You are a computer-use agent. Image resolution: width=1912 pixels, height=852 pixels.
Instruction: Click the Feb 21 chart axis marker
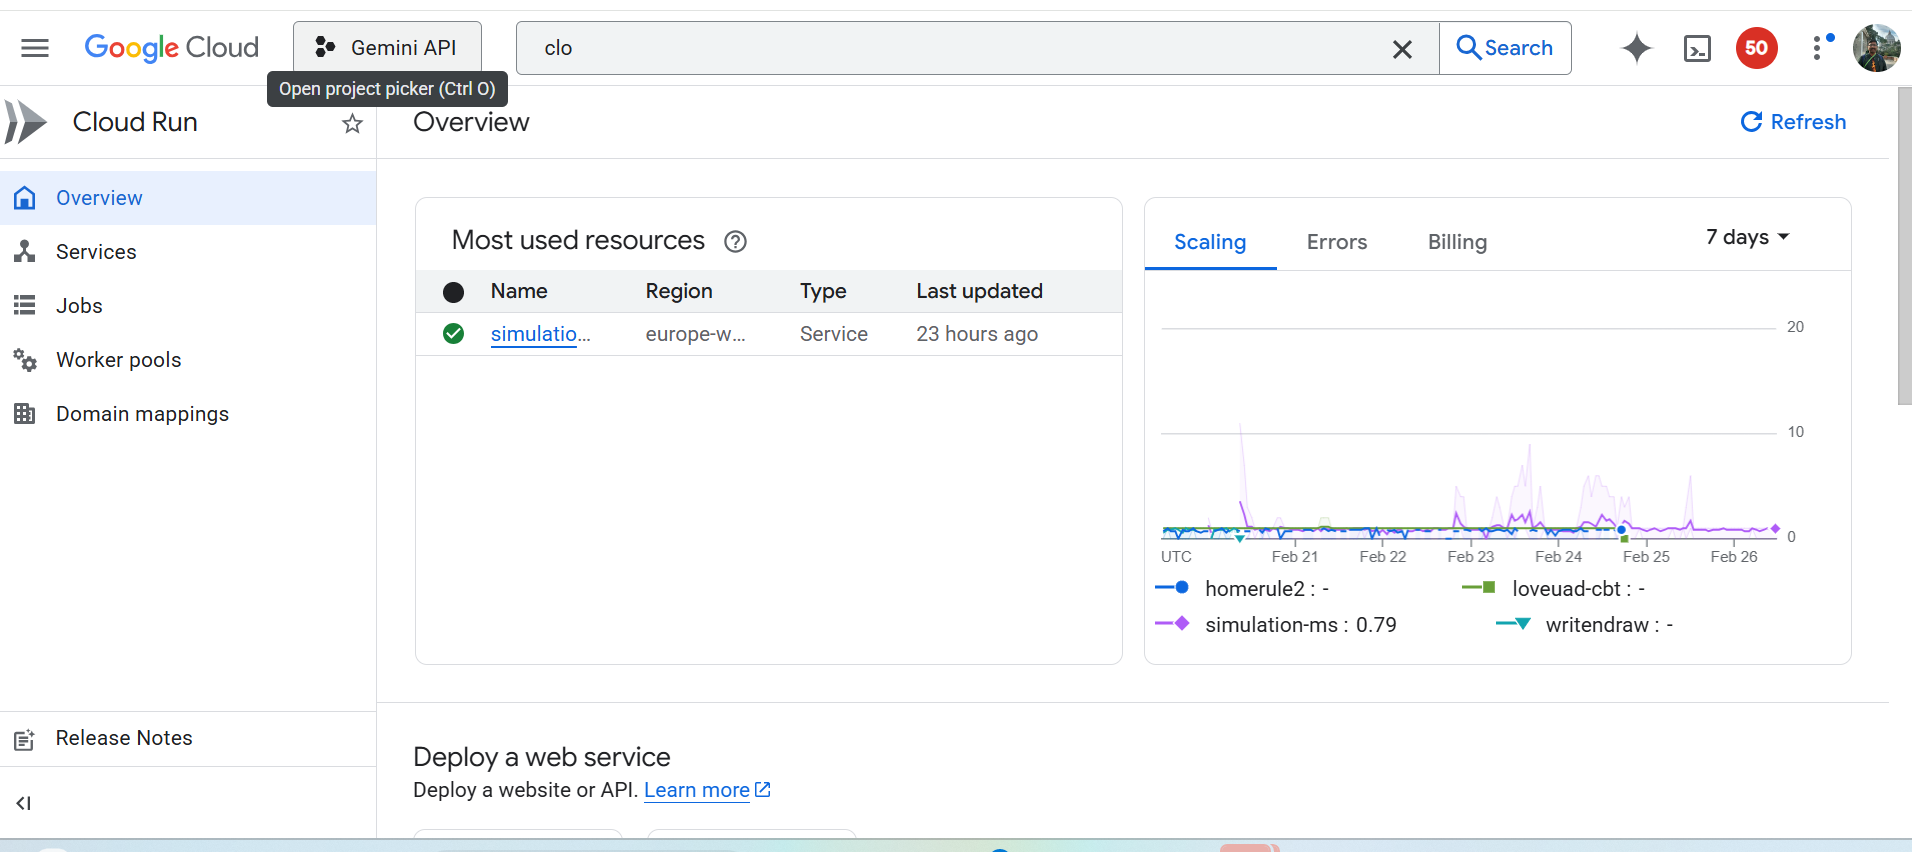point(1294,557)
